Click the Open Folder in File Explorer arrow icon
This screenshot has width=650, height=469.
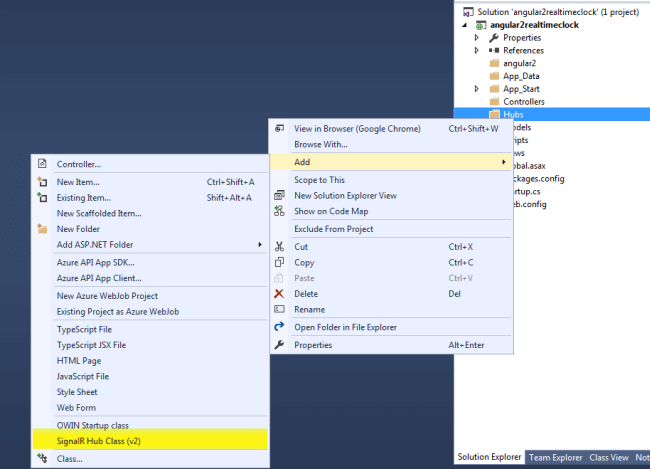[x=279, y=327]
